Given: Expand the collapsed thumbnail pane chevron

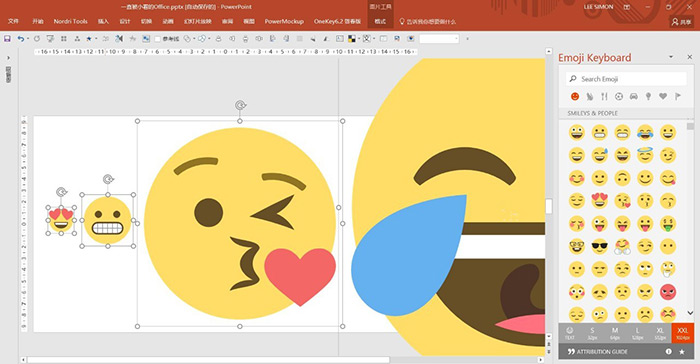Looking at the screenshot, I should 8,58.
